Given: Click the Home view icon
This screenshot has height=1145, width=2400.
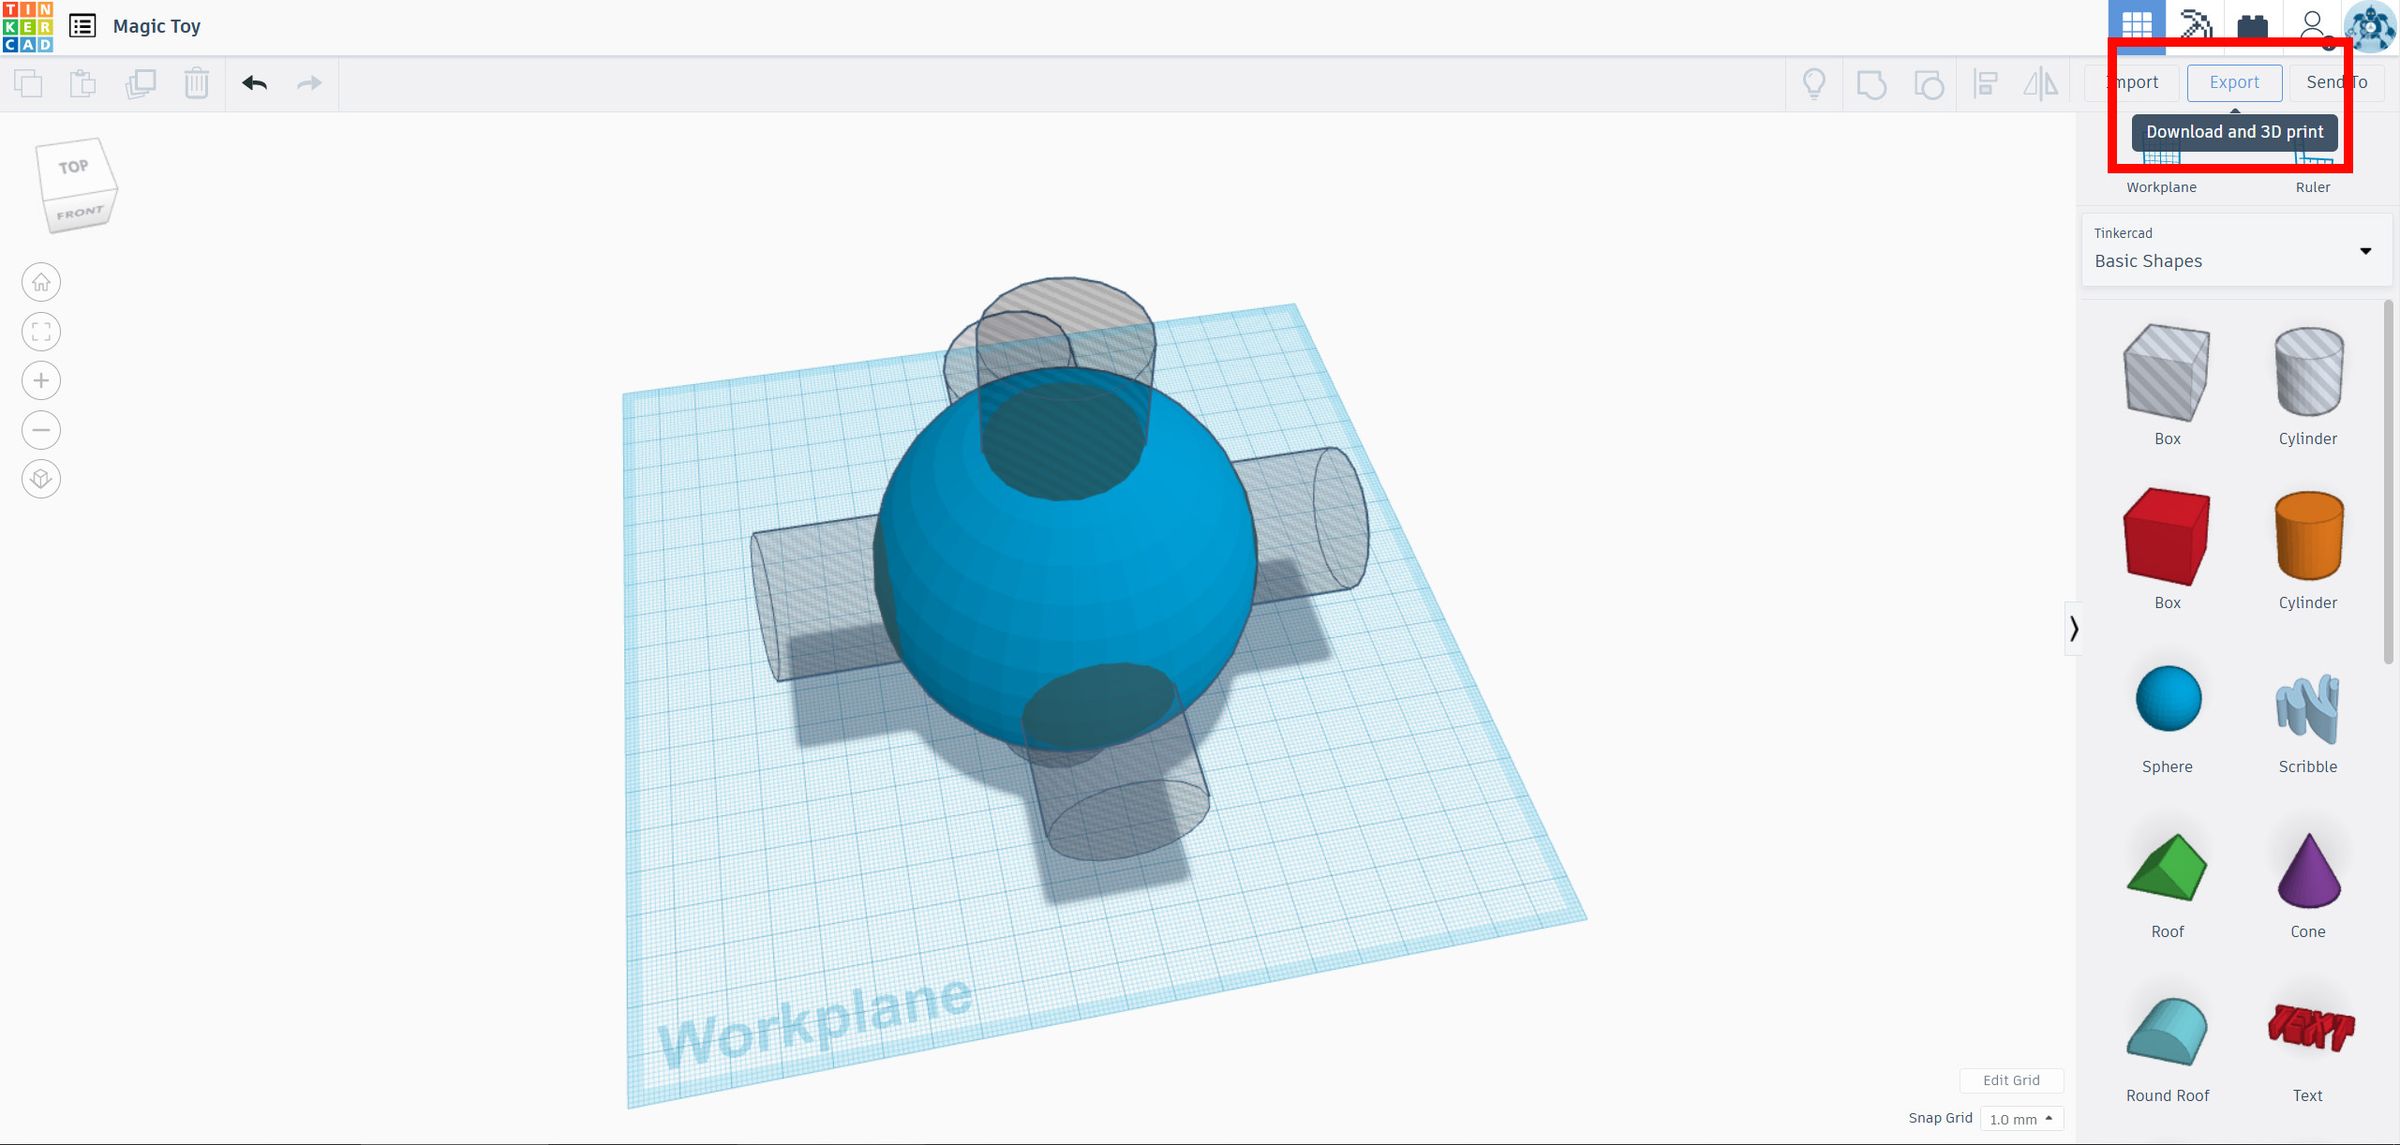Looking at the screenshot, I should (x=41, y=283).
